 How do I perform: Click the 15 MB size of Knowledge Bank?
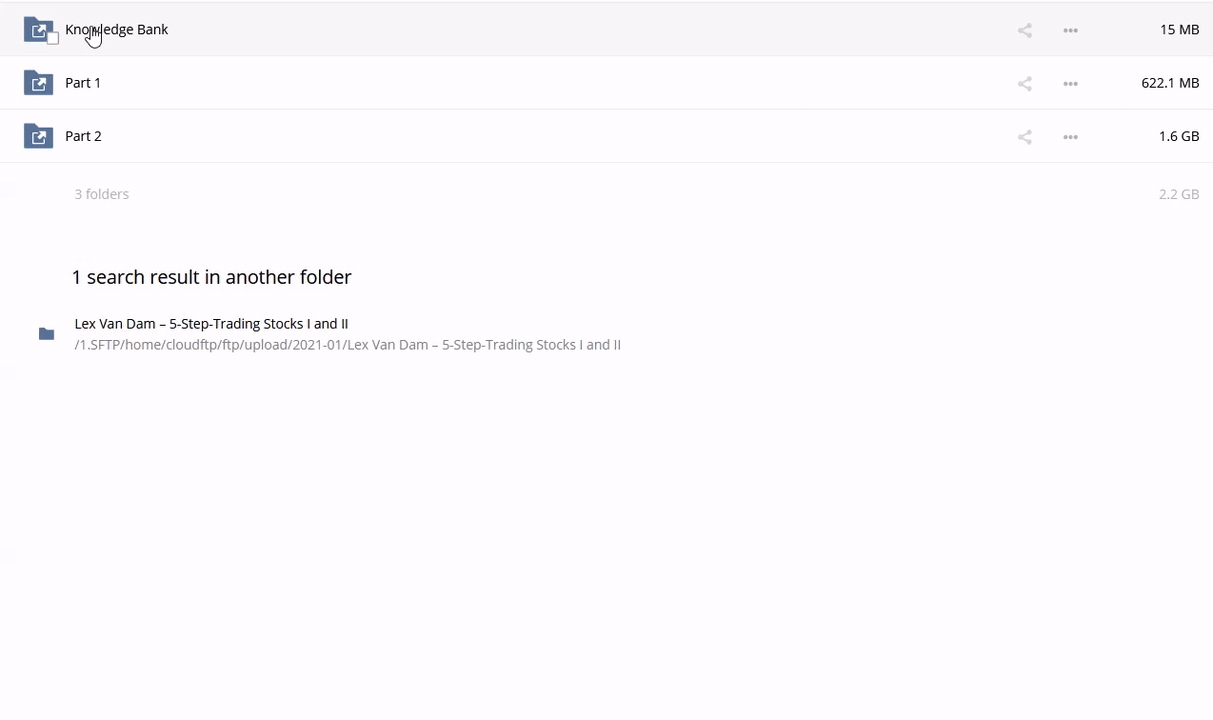click(x=1179, y=30)
